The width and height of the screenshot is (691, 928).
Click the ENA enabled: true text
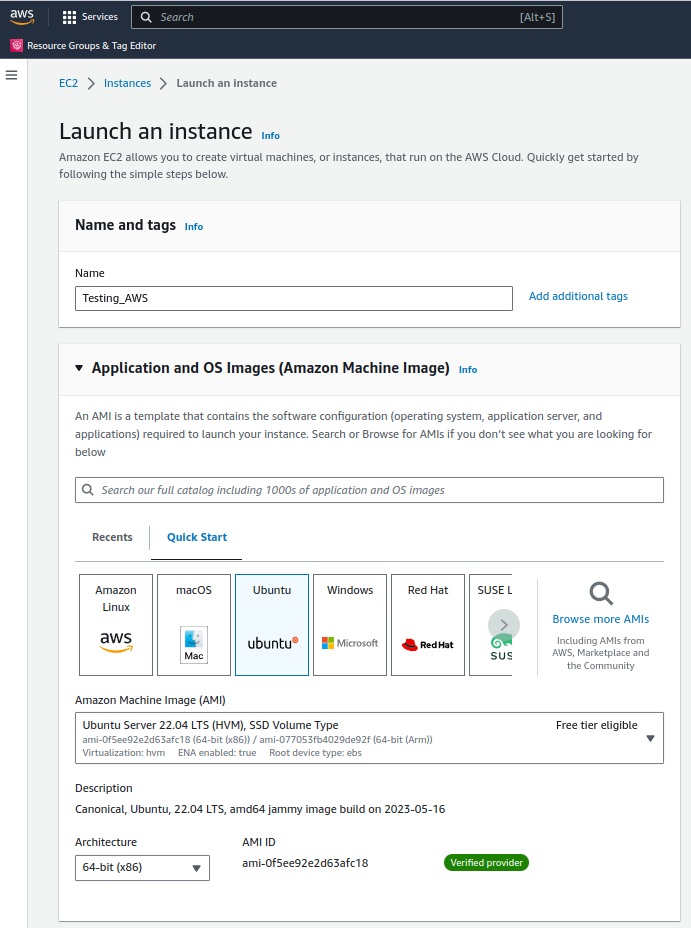coord(217,753)
